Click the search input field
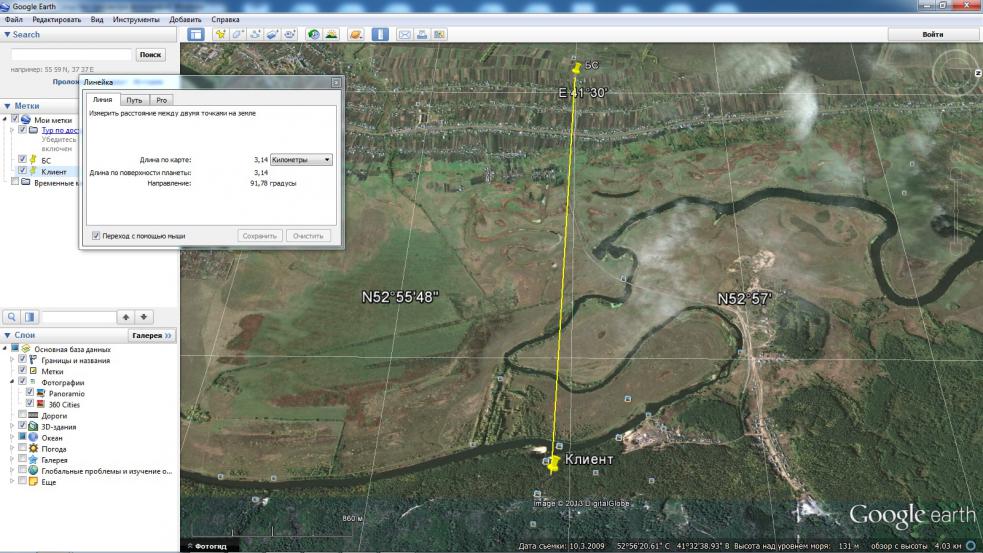983x553 pixels. pyautogui.click(x=71, y=55)
